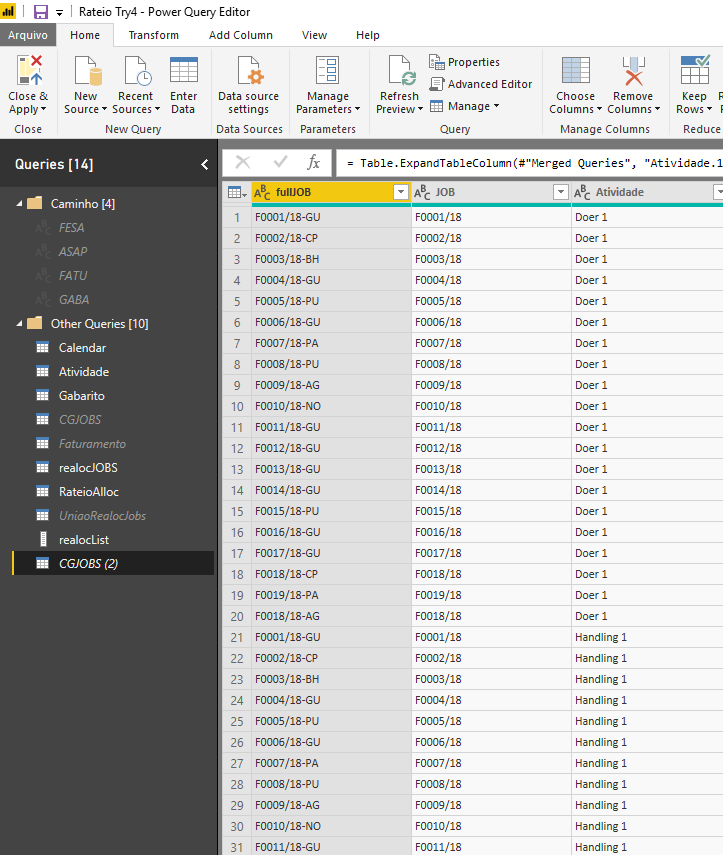Collapse the Other Queries [10] folder
The image size is (723, 855).
(x=20, y=323)
